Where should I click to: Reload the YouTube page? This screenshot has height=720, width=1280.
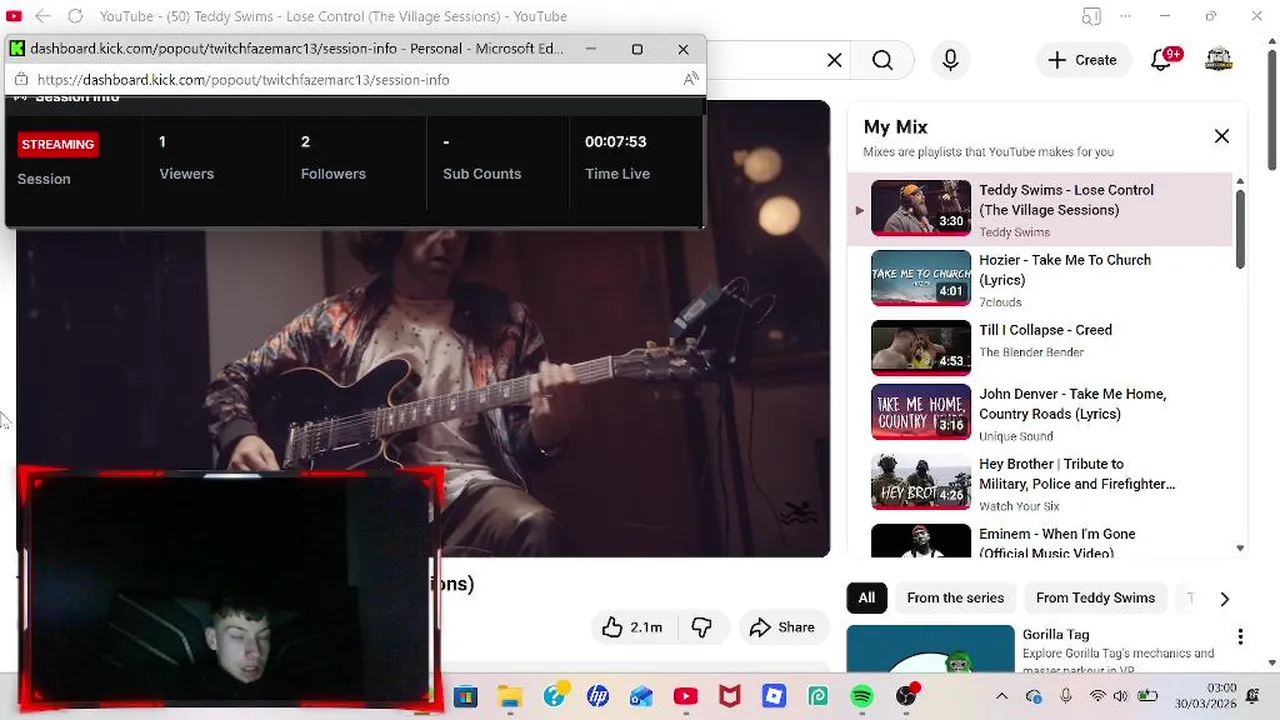point(75,16)
